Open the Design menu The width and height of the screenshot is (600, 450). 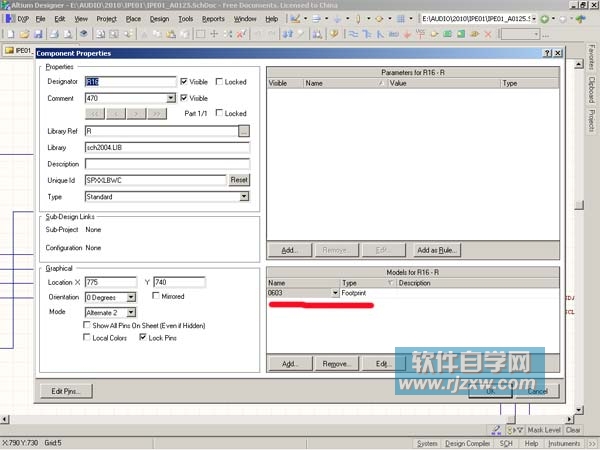(x=159, y=19)
